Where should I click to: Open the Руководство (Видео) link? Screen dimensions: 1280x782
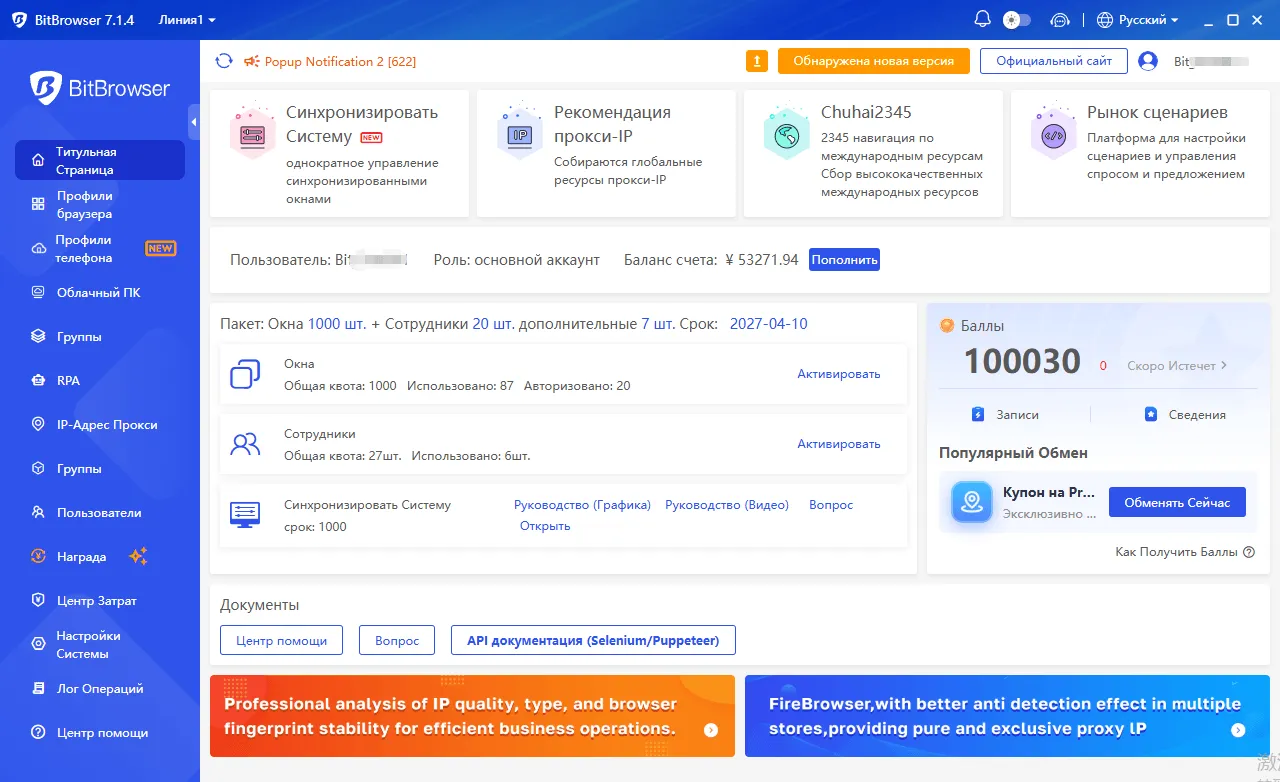tap(727, 505)
